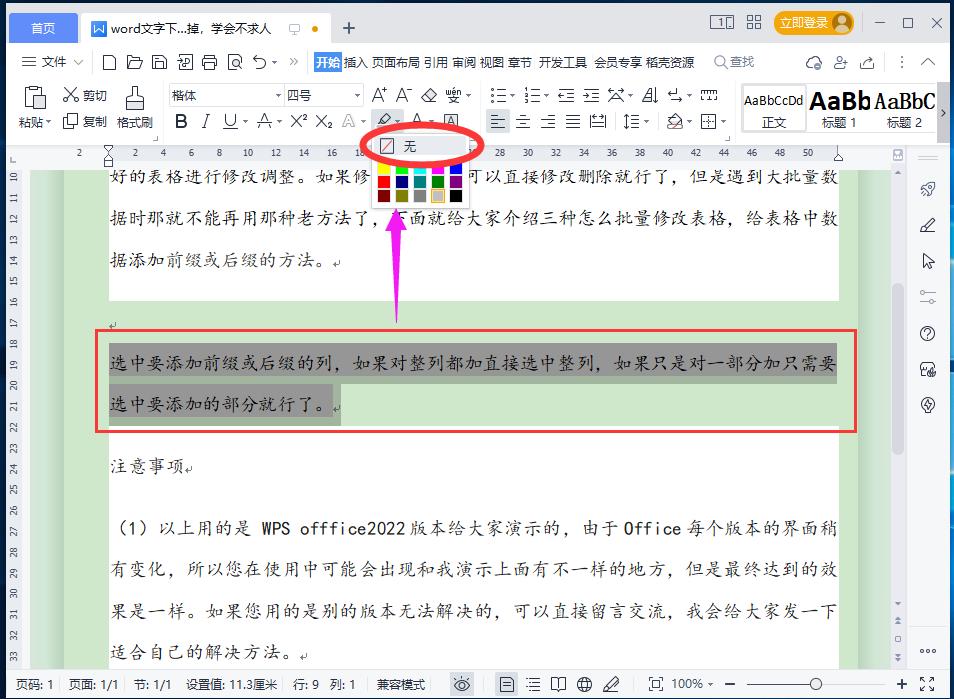The image size is (954, 699).
Task: Open the 页面布局 ribbon tab
Action: [398, 61]
